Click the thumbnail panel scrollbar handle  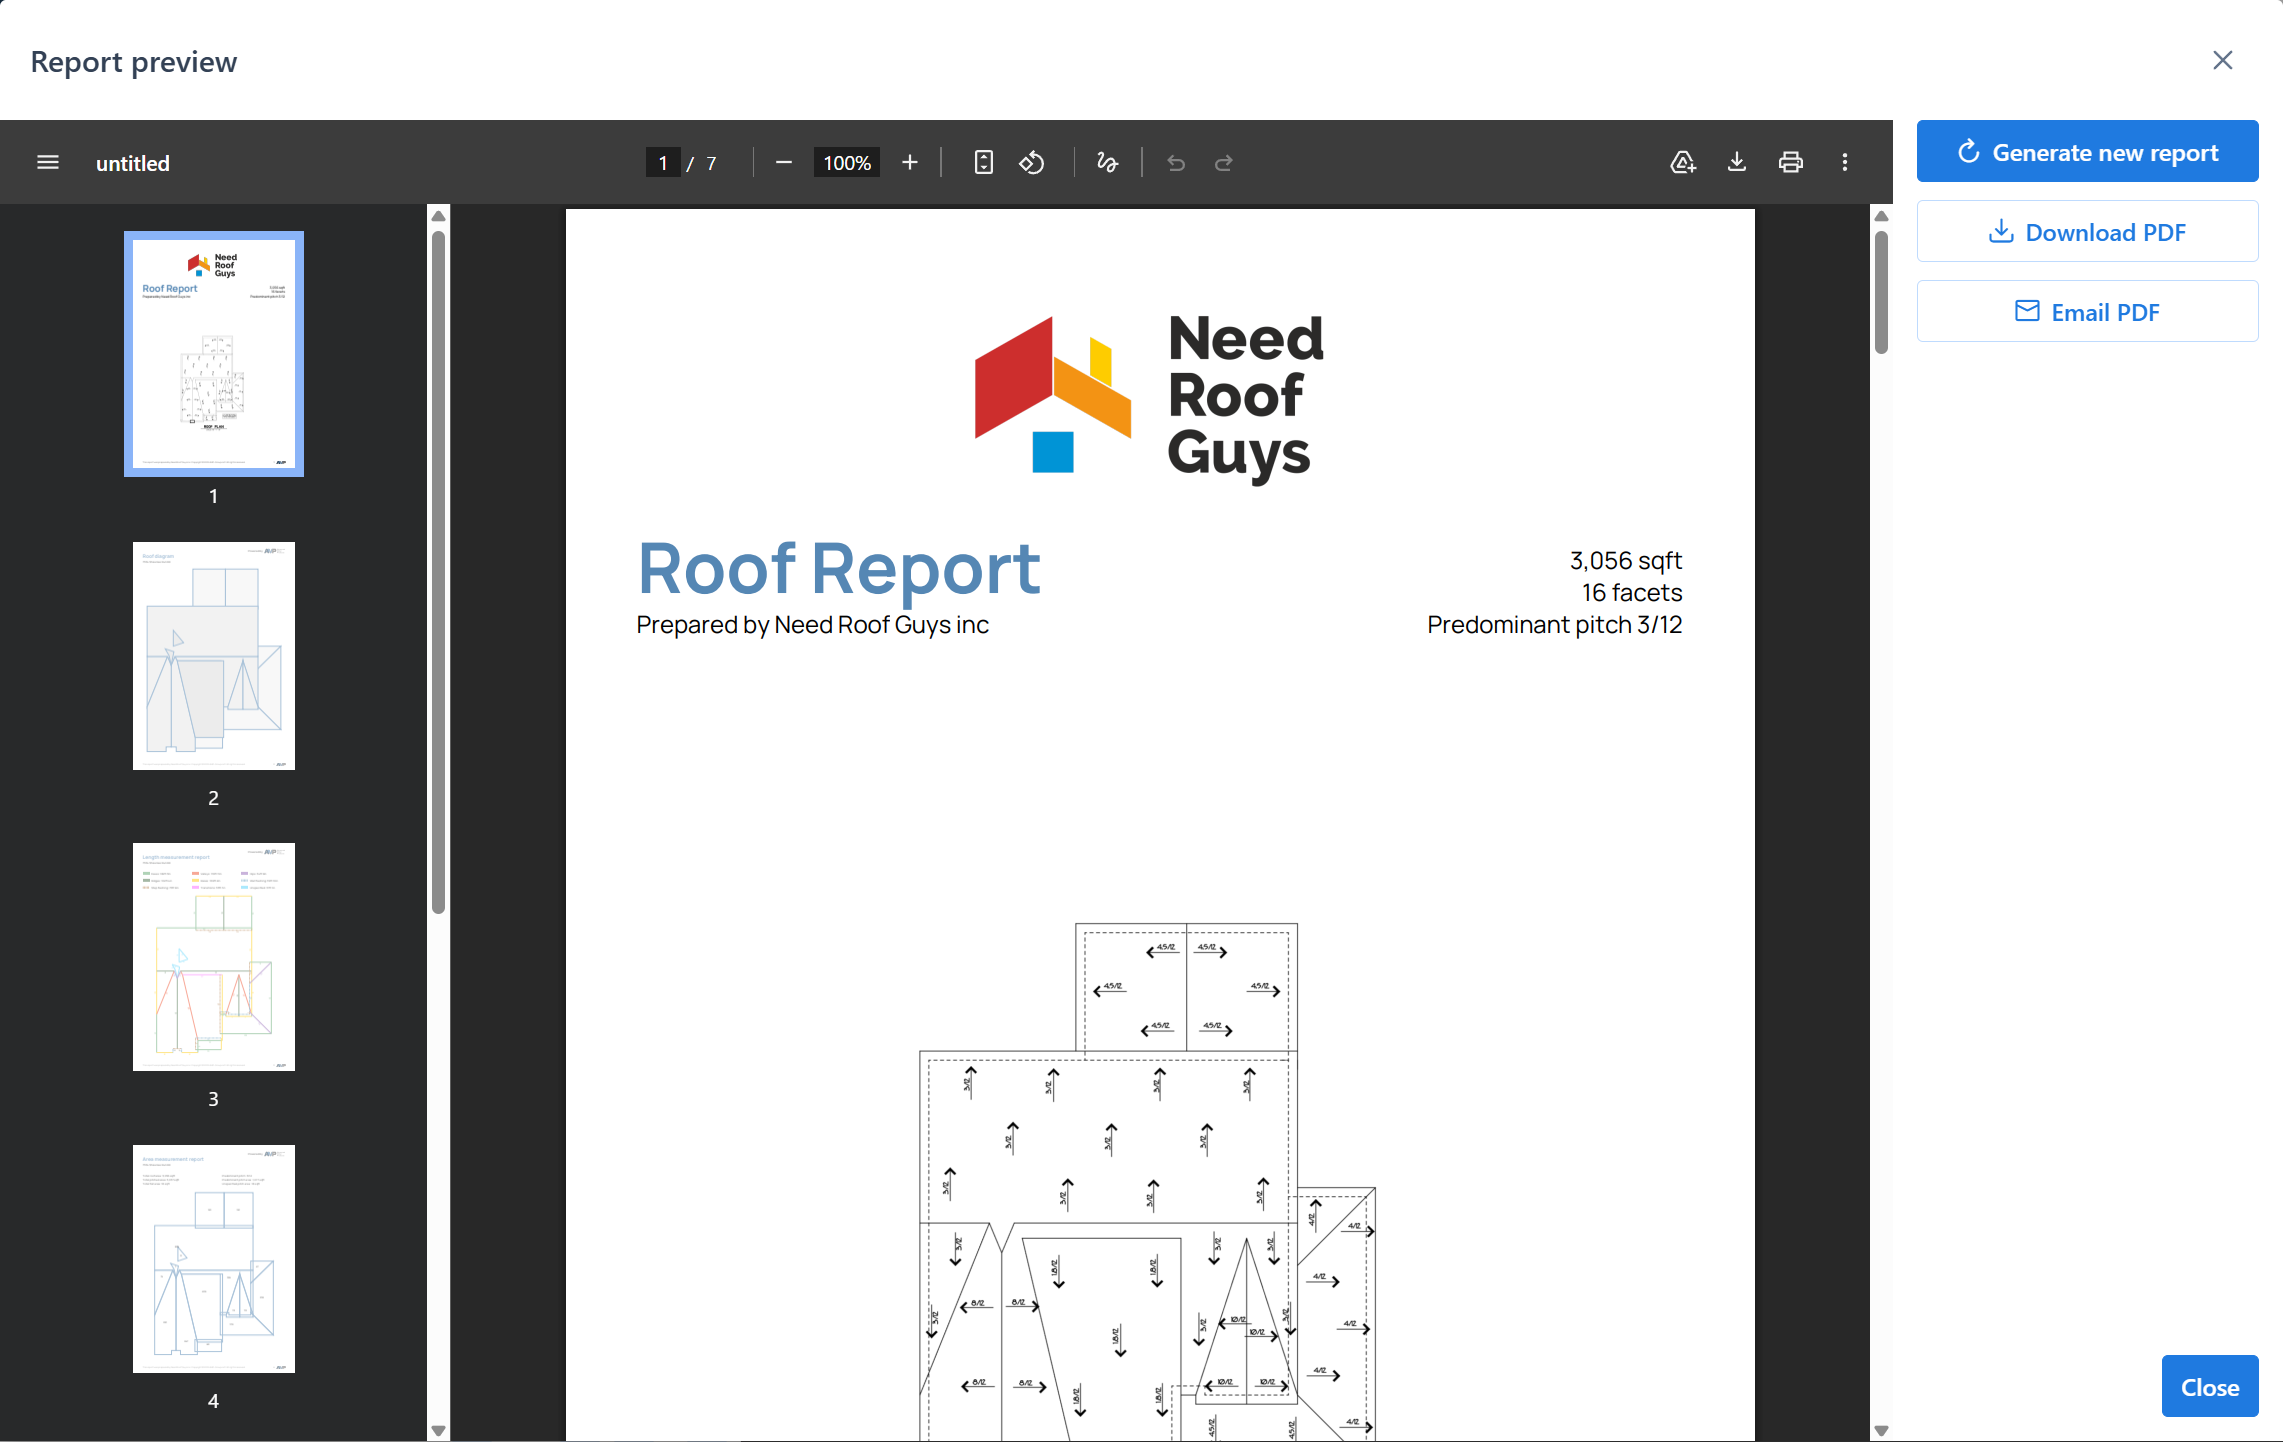438,572
